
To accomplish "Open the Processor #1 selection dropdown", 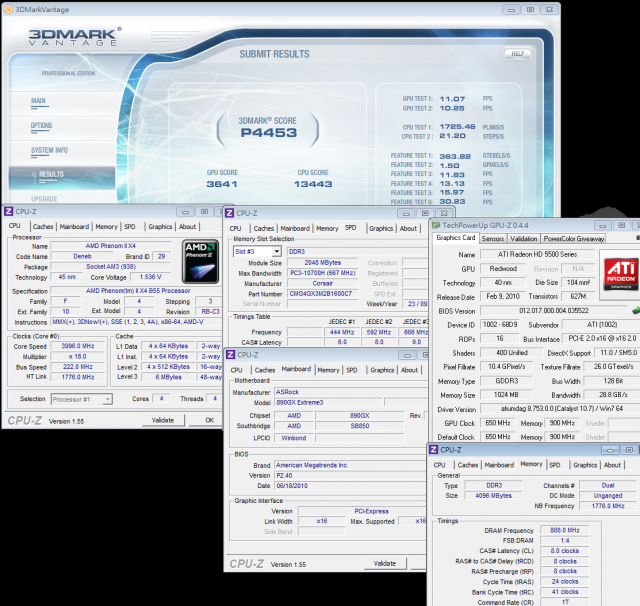I will click(107, 399).
